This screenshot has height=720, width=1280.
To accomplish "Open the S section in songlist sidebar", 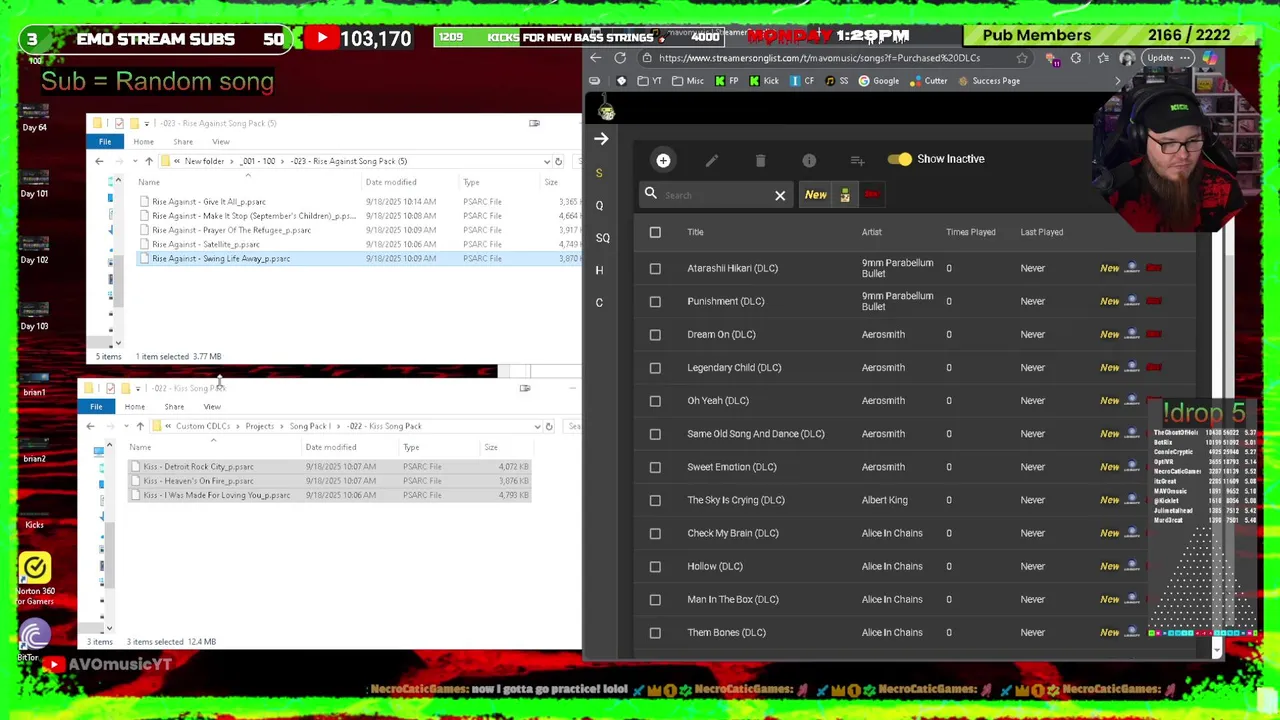I will pos(599,173).
